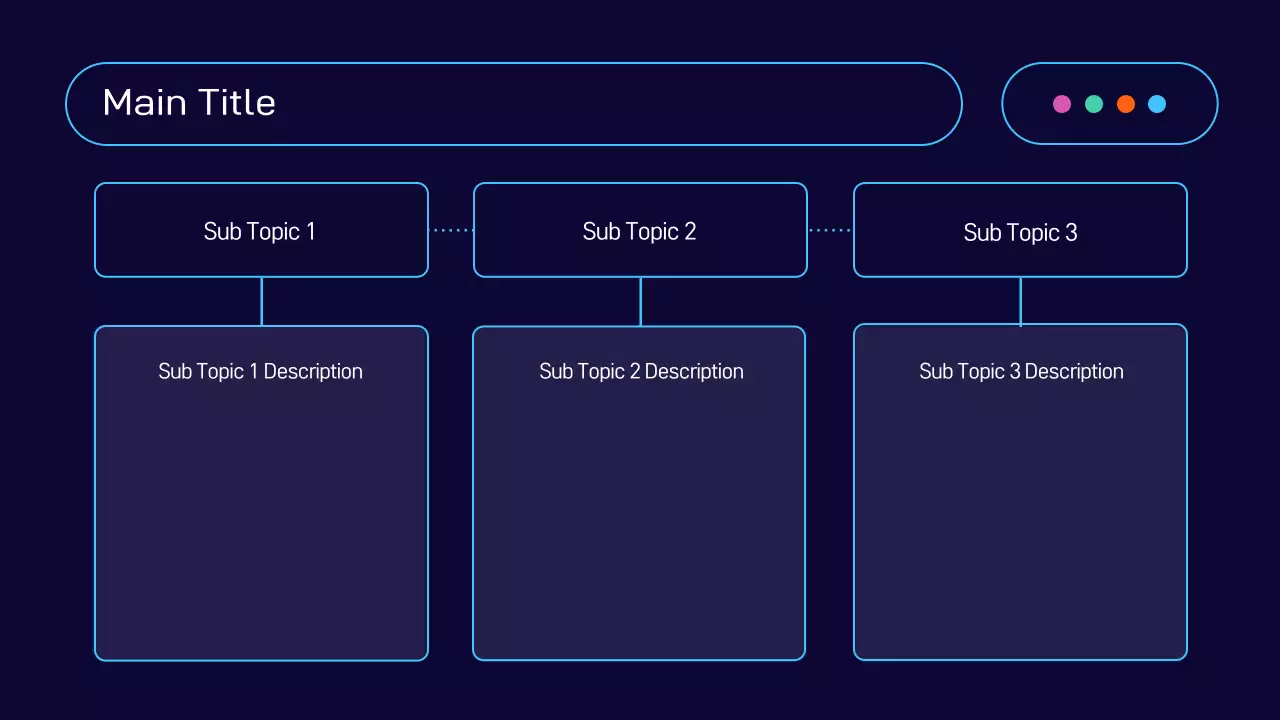Click the Sub Topic 1 Description heading
The height and width of the screenshot is (720, 1280).
(x=260, y=371)
